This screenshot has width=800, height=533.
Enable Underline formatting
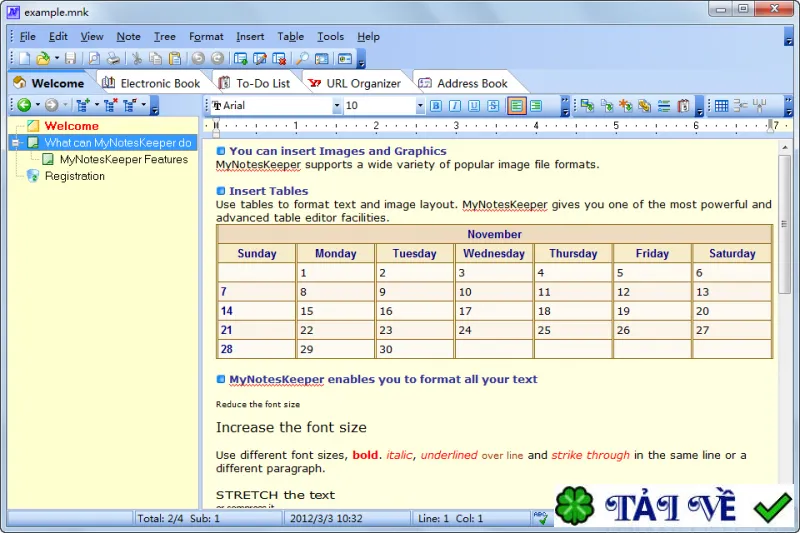point(474,106)
